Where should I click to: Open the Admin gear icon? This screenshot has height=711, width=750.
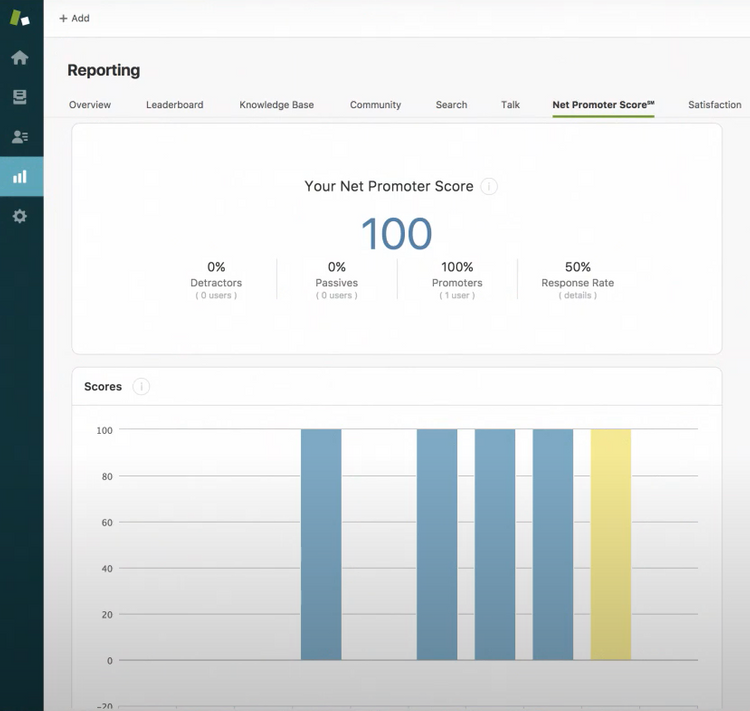pos(20,216)
